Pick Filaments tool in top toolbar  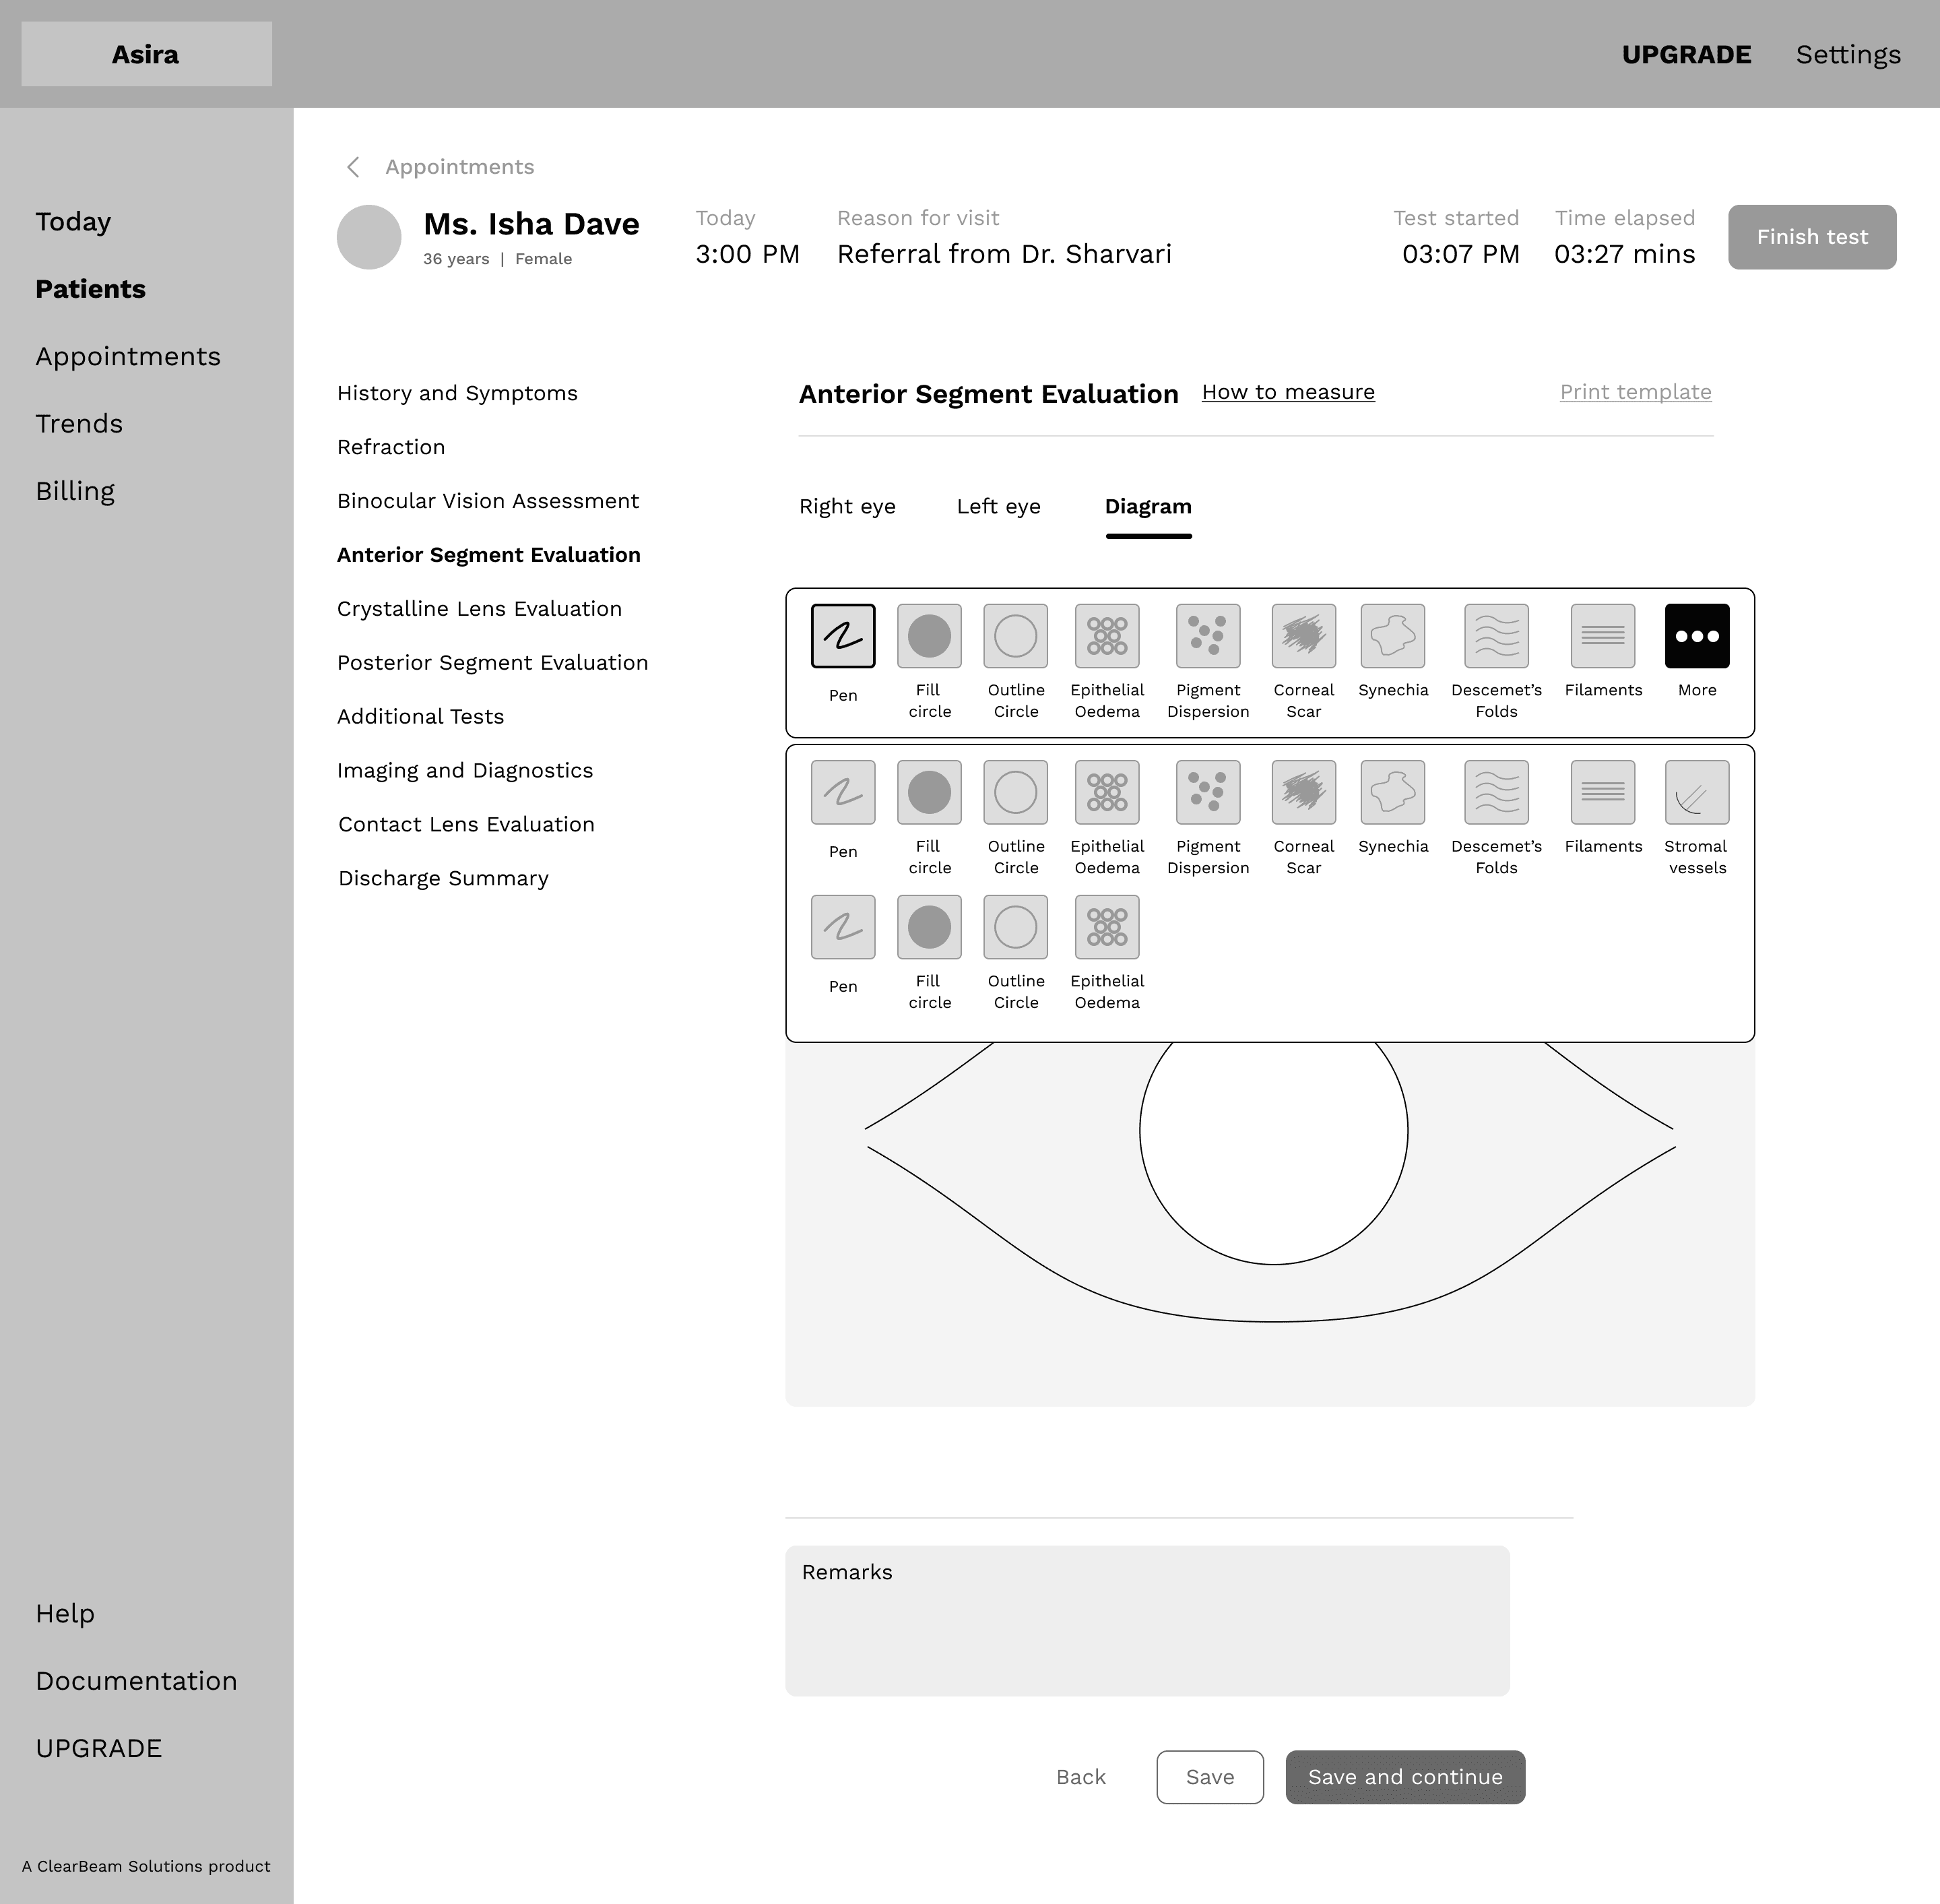click(1602, 636)
